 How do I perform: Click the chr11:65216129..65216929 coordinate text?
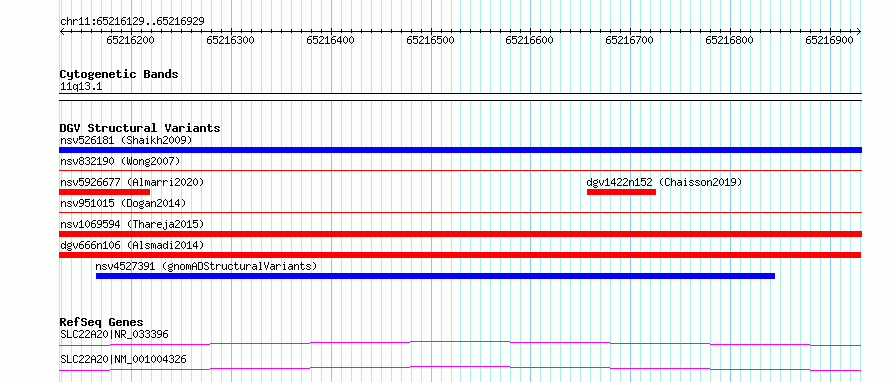(x=132, y=21)
